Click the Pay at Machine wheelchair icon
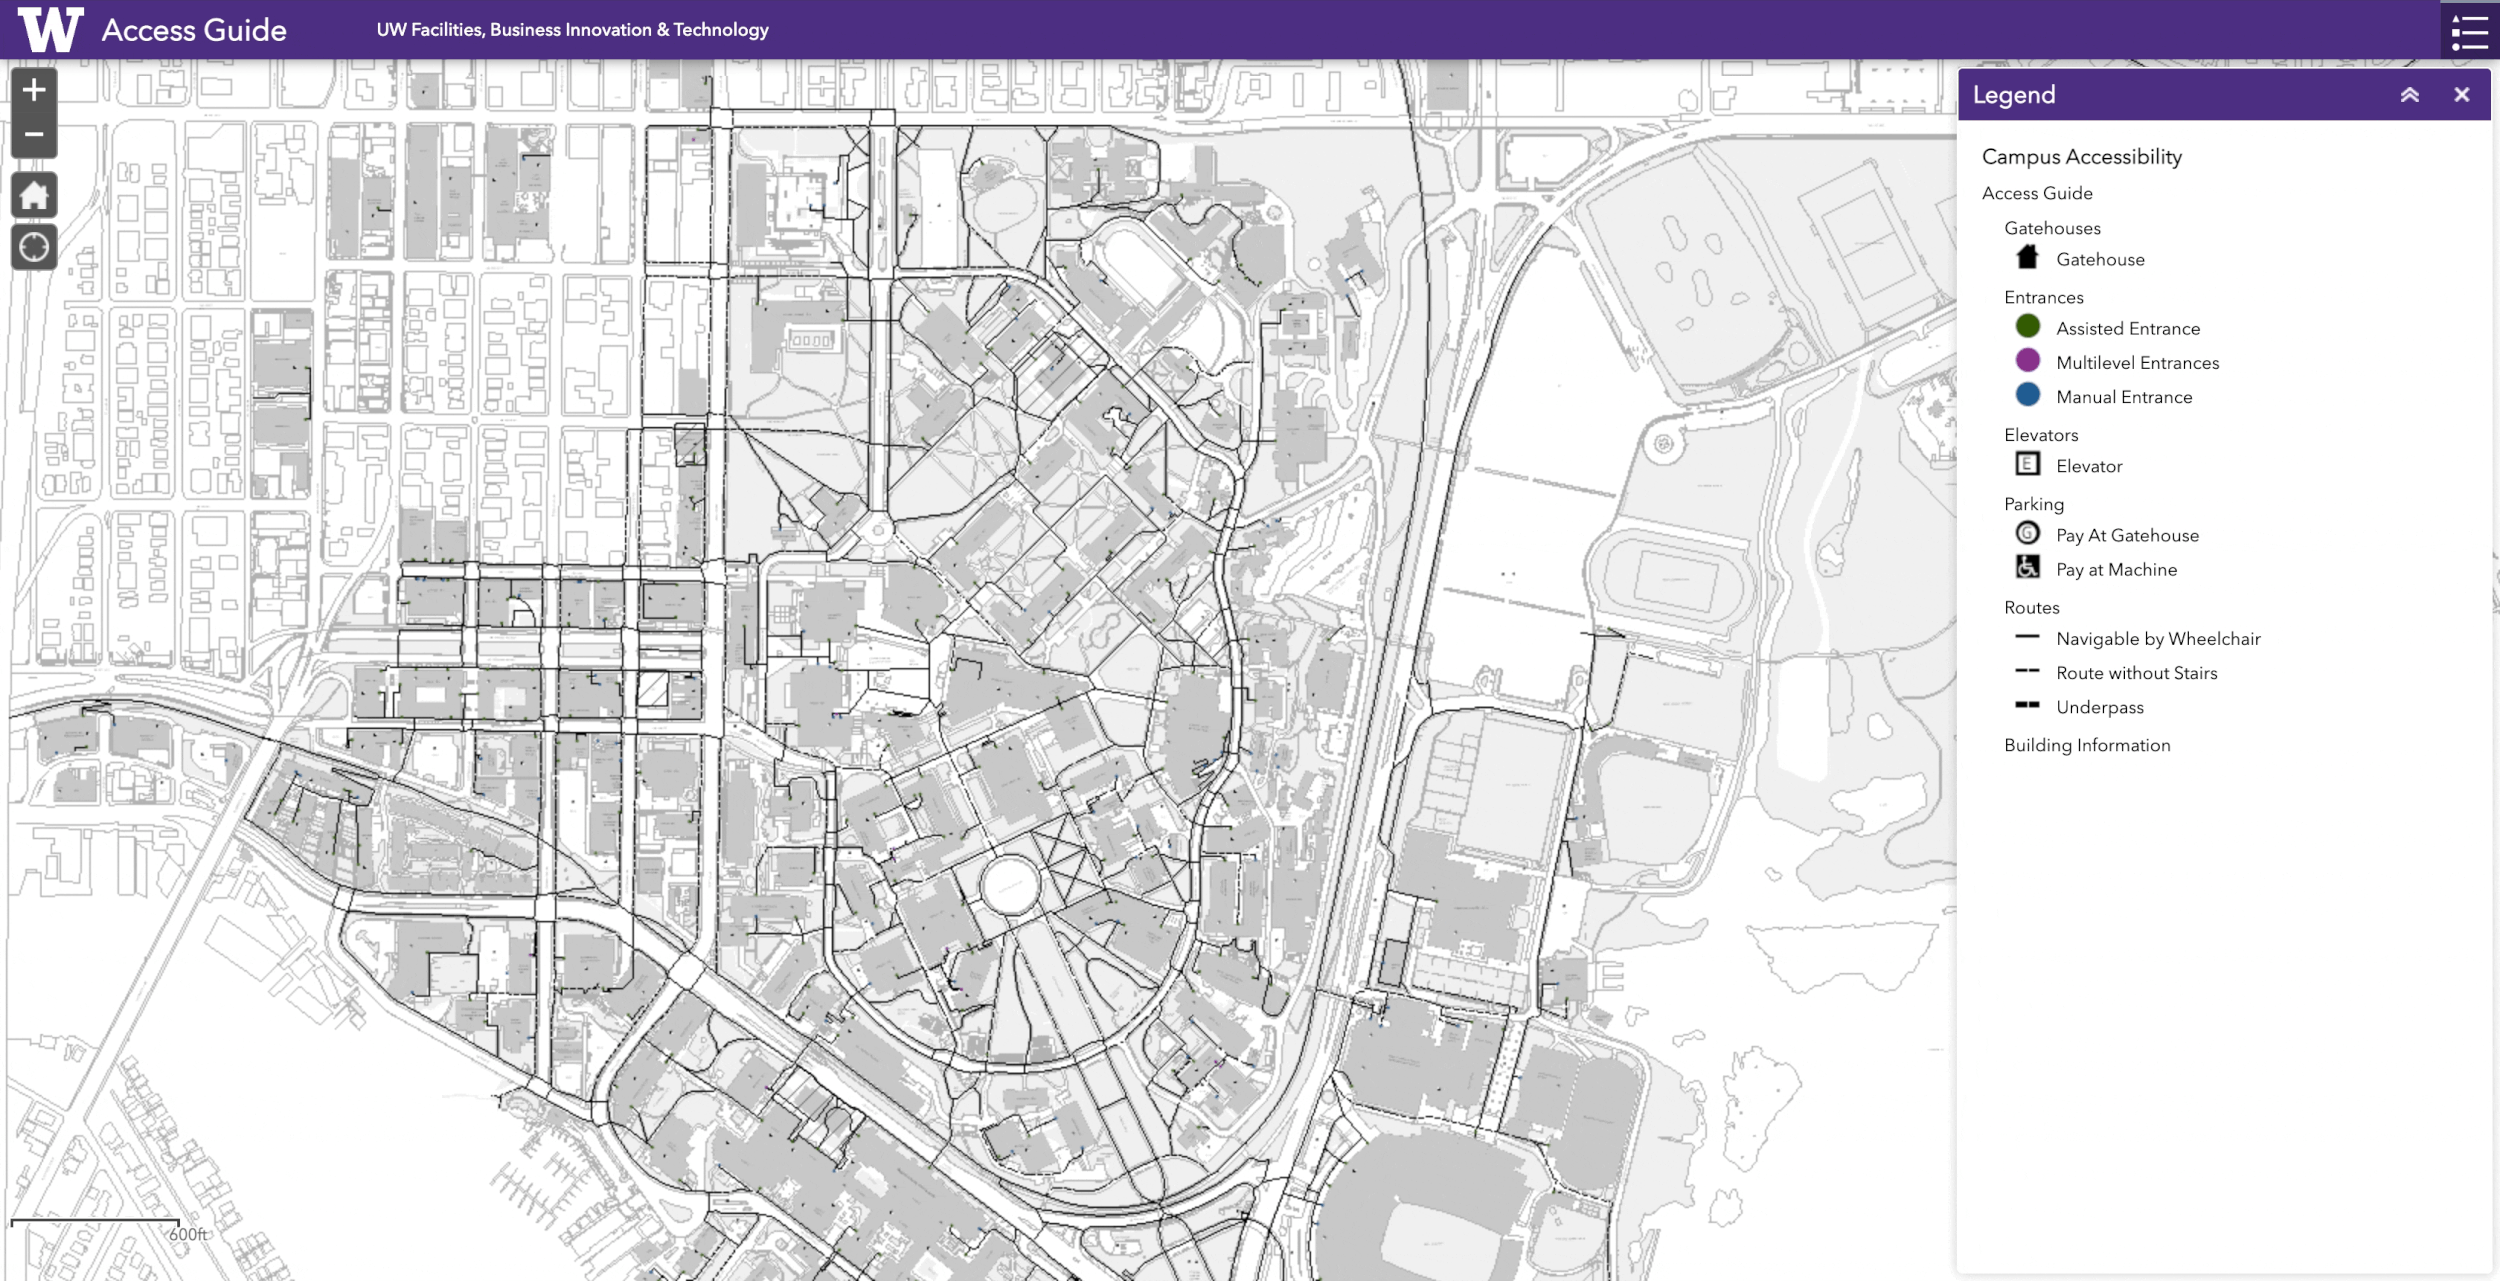The height and width of the screenshot is (1281, 2500). coord(2027,568)
